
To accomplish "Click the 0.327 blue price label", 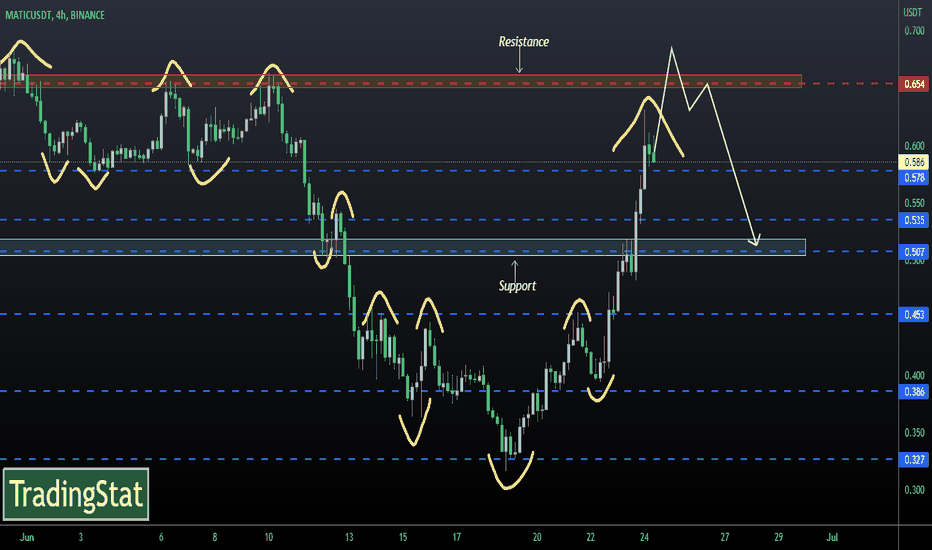I will click(x=914, y=460).
